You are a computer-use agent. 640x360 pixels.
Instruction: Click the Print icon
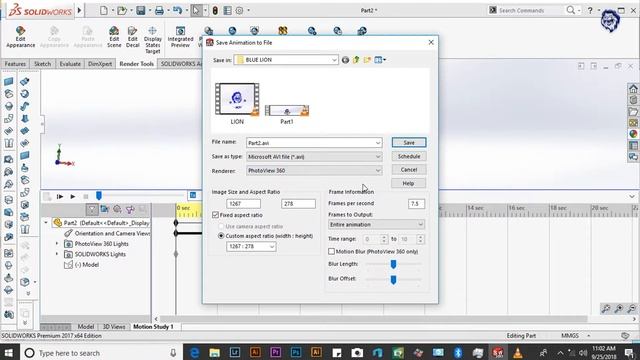coord(159,11)
